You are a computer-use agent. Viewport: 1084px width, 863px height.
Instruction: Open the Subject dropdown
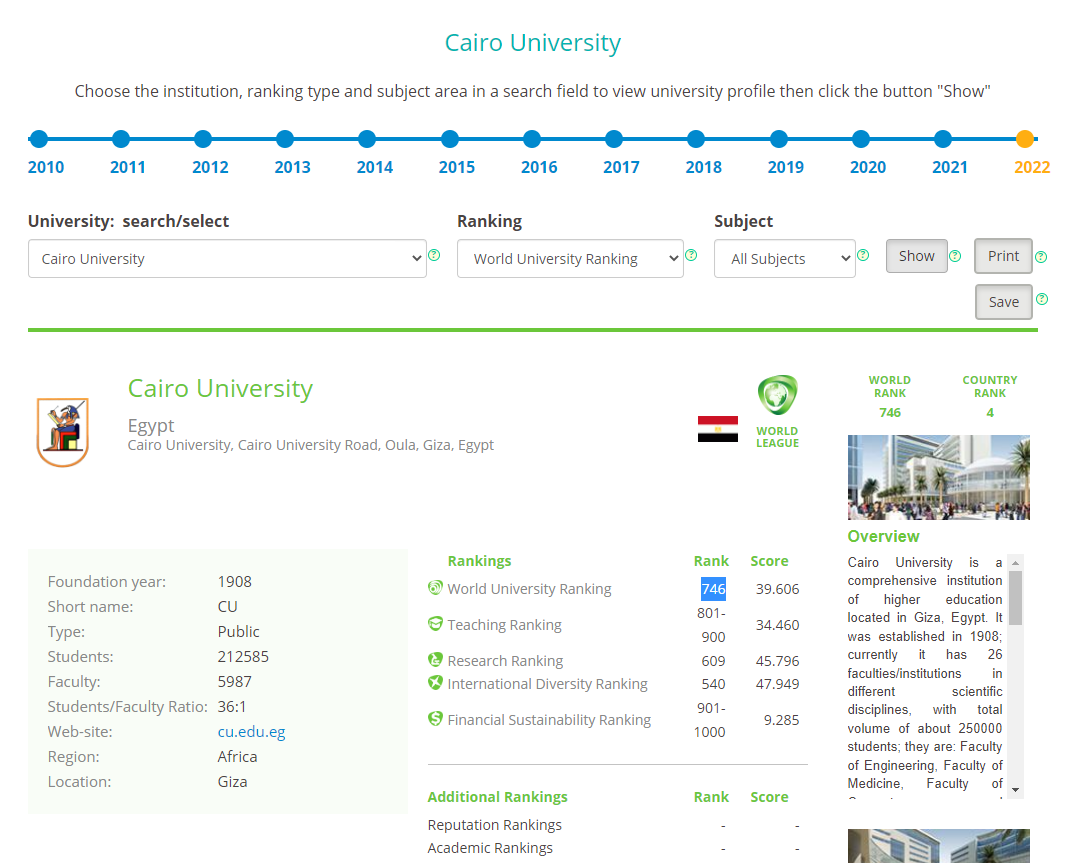[784, 259]
